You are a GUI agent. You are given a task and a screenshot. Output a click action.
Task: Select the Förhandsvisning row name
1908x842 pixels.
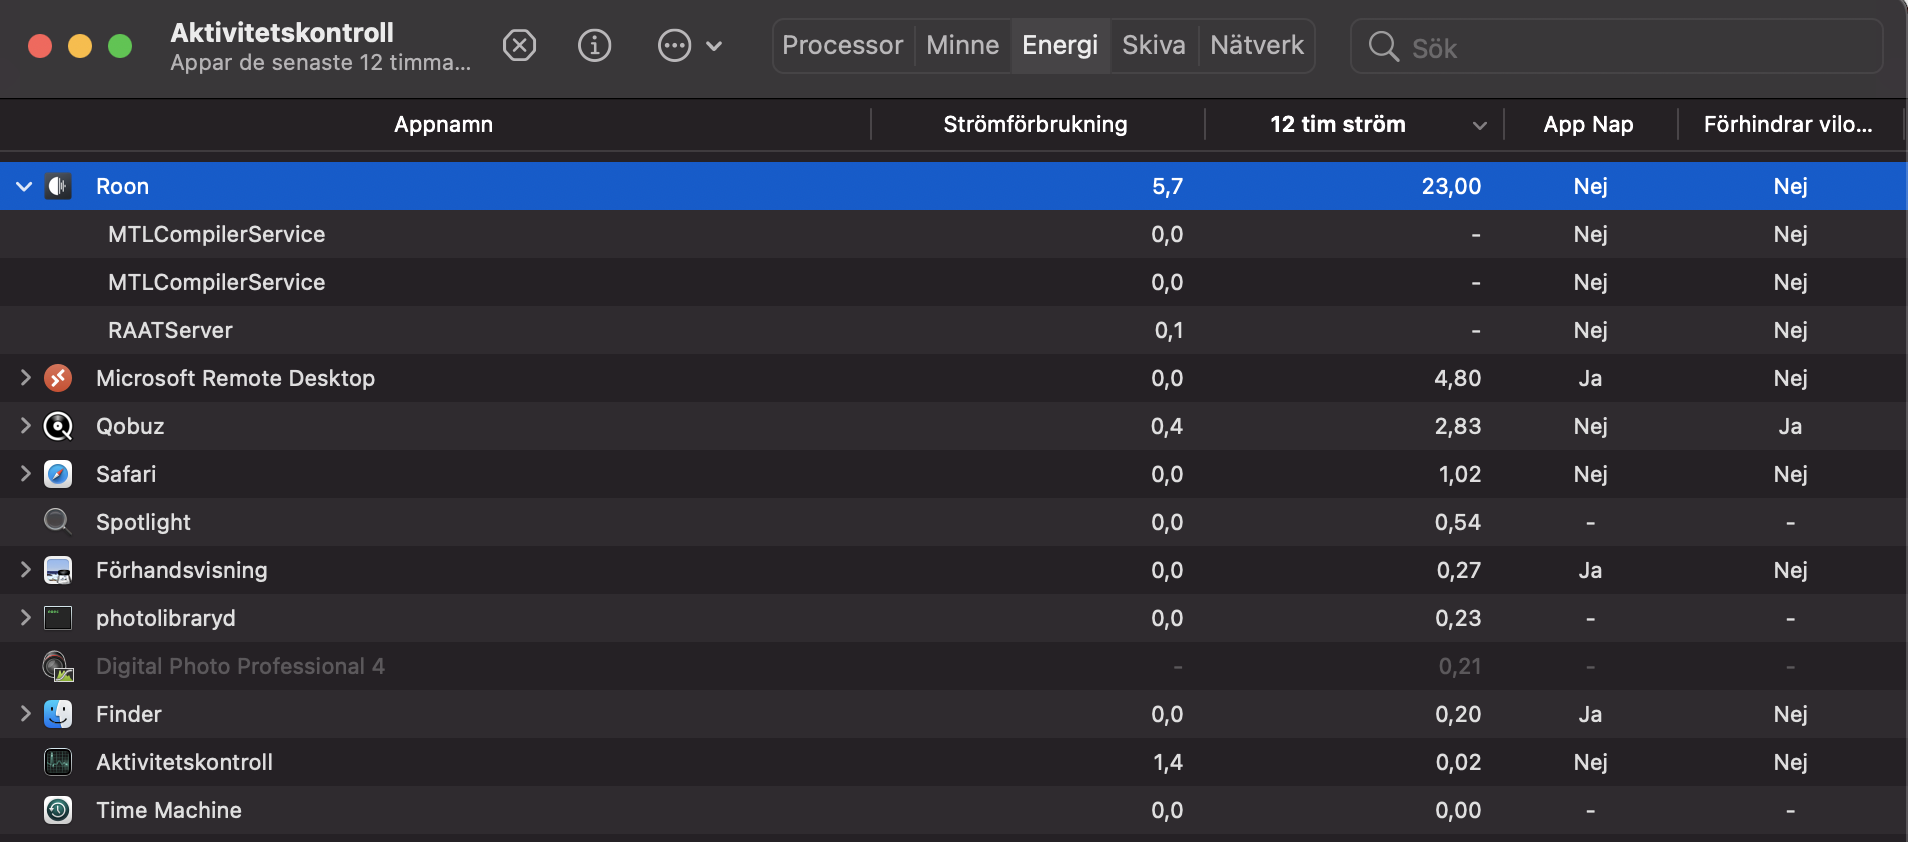coord(181,570)
